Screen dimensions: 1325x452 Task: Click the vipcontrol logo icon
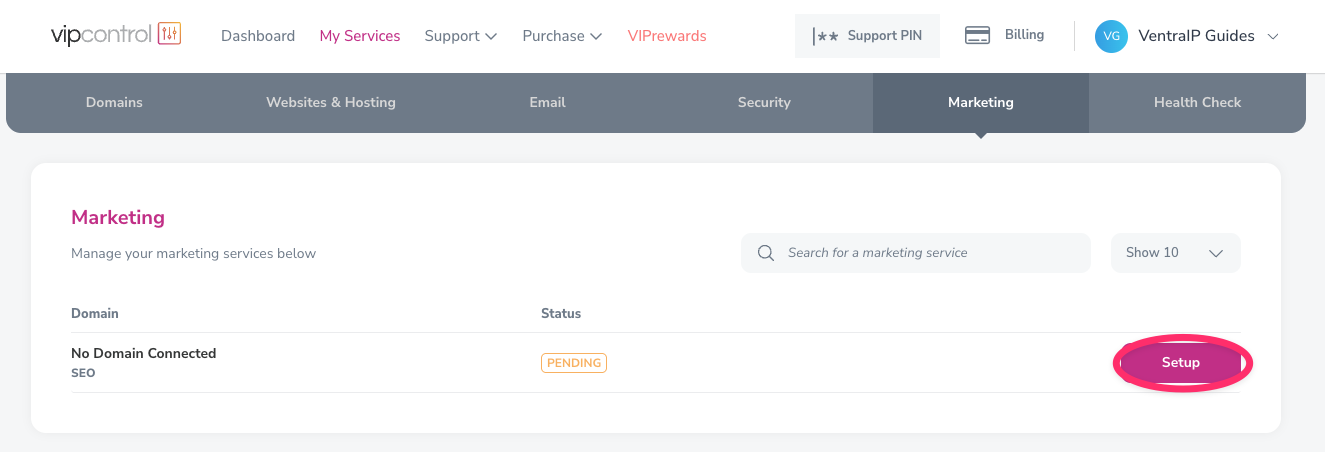point(169,35)
